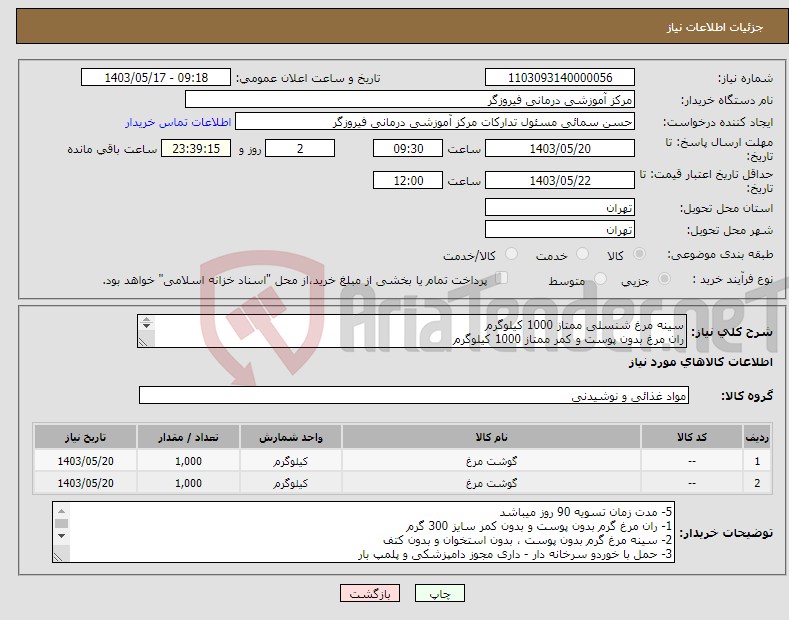The width and height of the screenshot is (789, 620).
Task: Click the buyer notes scrollbar thumb
Action: (61, 523)
